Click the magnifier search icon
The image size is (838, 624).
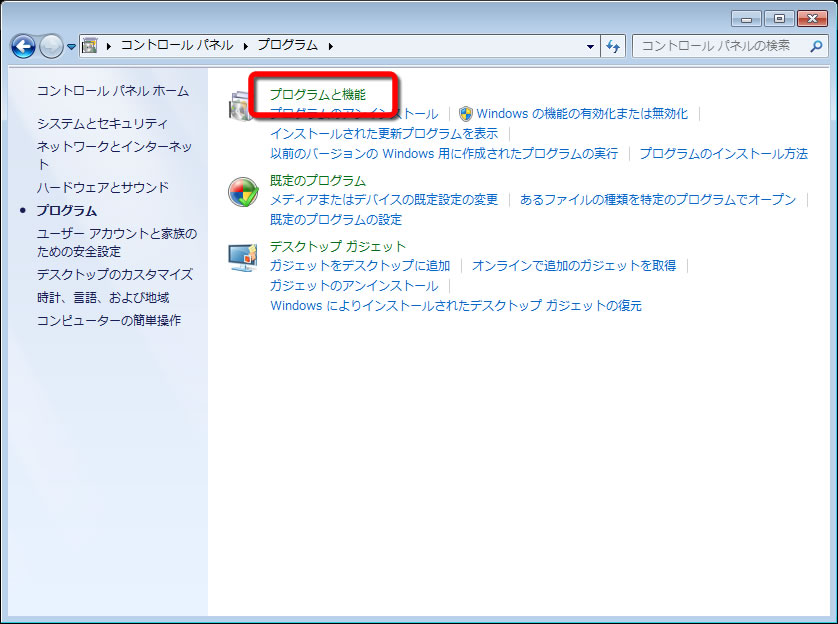(816, 46)
